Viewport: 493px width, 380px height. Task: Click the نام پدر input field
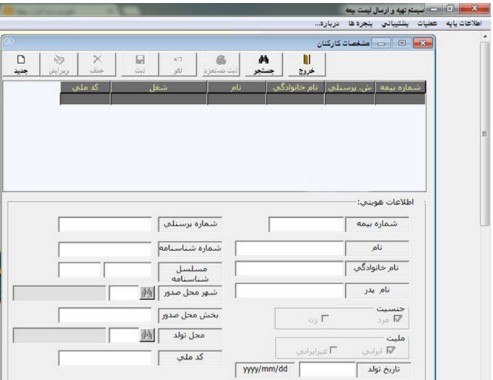click(289, 291)
